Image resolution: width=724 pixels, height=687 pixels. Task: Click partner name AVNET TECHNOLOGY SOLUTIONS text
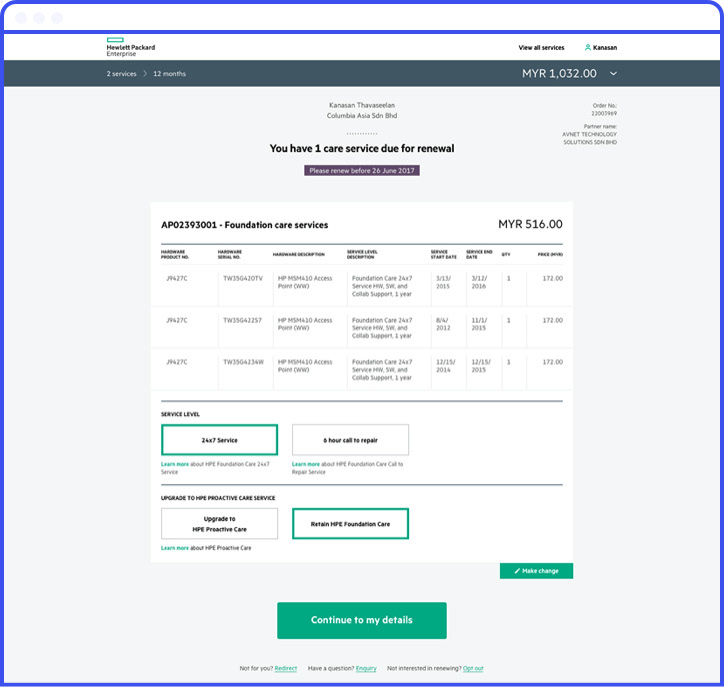pyautogui.click(x=589, y=138)
